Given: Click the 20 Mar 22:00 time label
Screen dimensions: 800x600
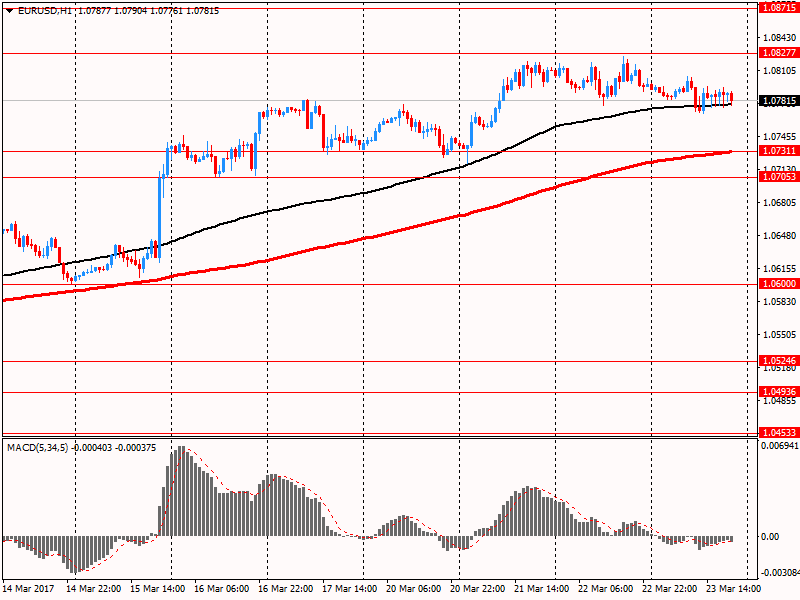Looking at the screenshot, I should tap(478, 589).
